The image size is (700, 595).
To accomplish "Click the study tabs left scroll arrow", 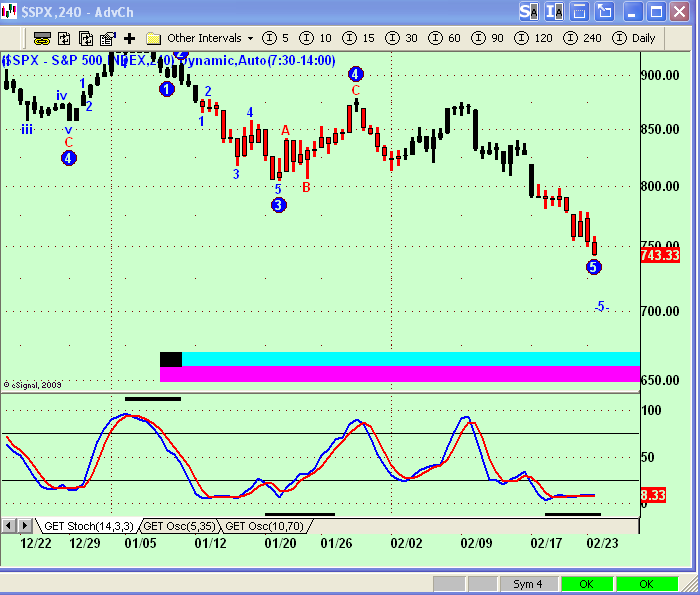I will 8,526.
